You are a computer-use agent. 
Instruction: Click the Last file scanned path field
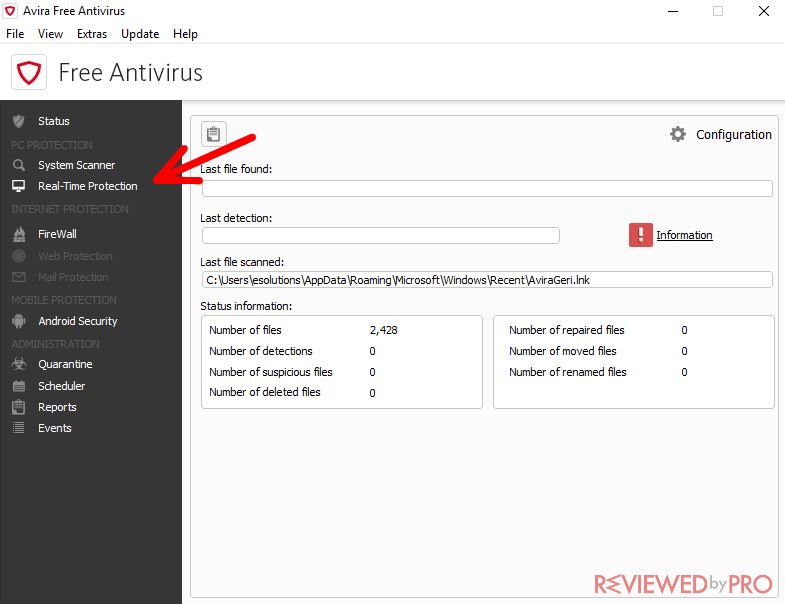(x=487, y=280)
